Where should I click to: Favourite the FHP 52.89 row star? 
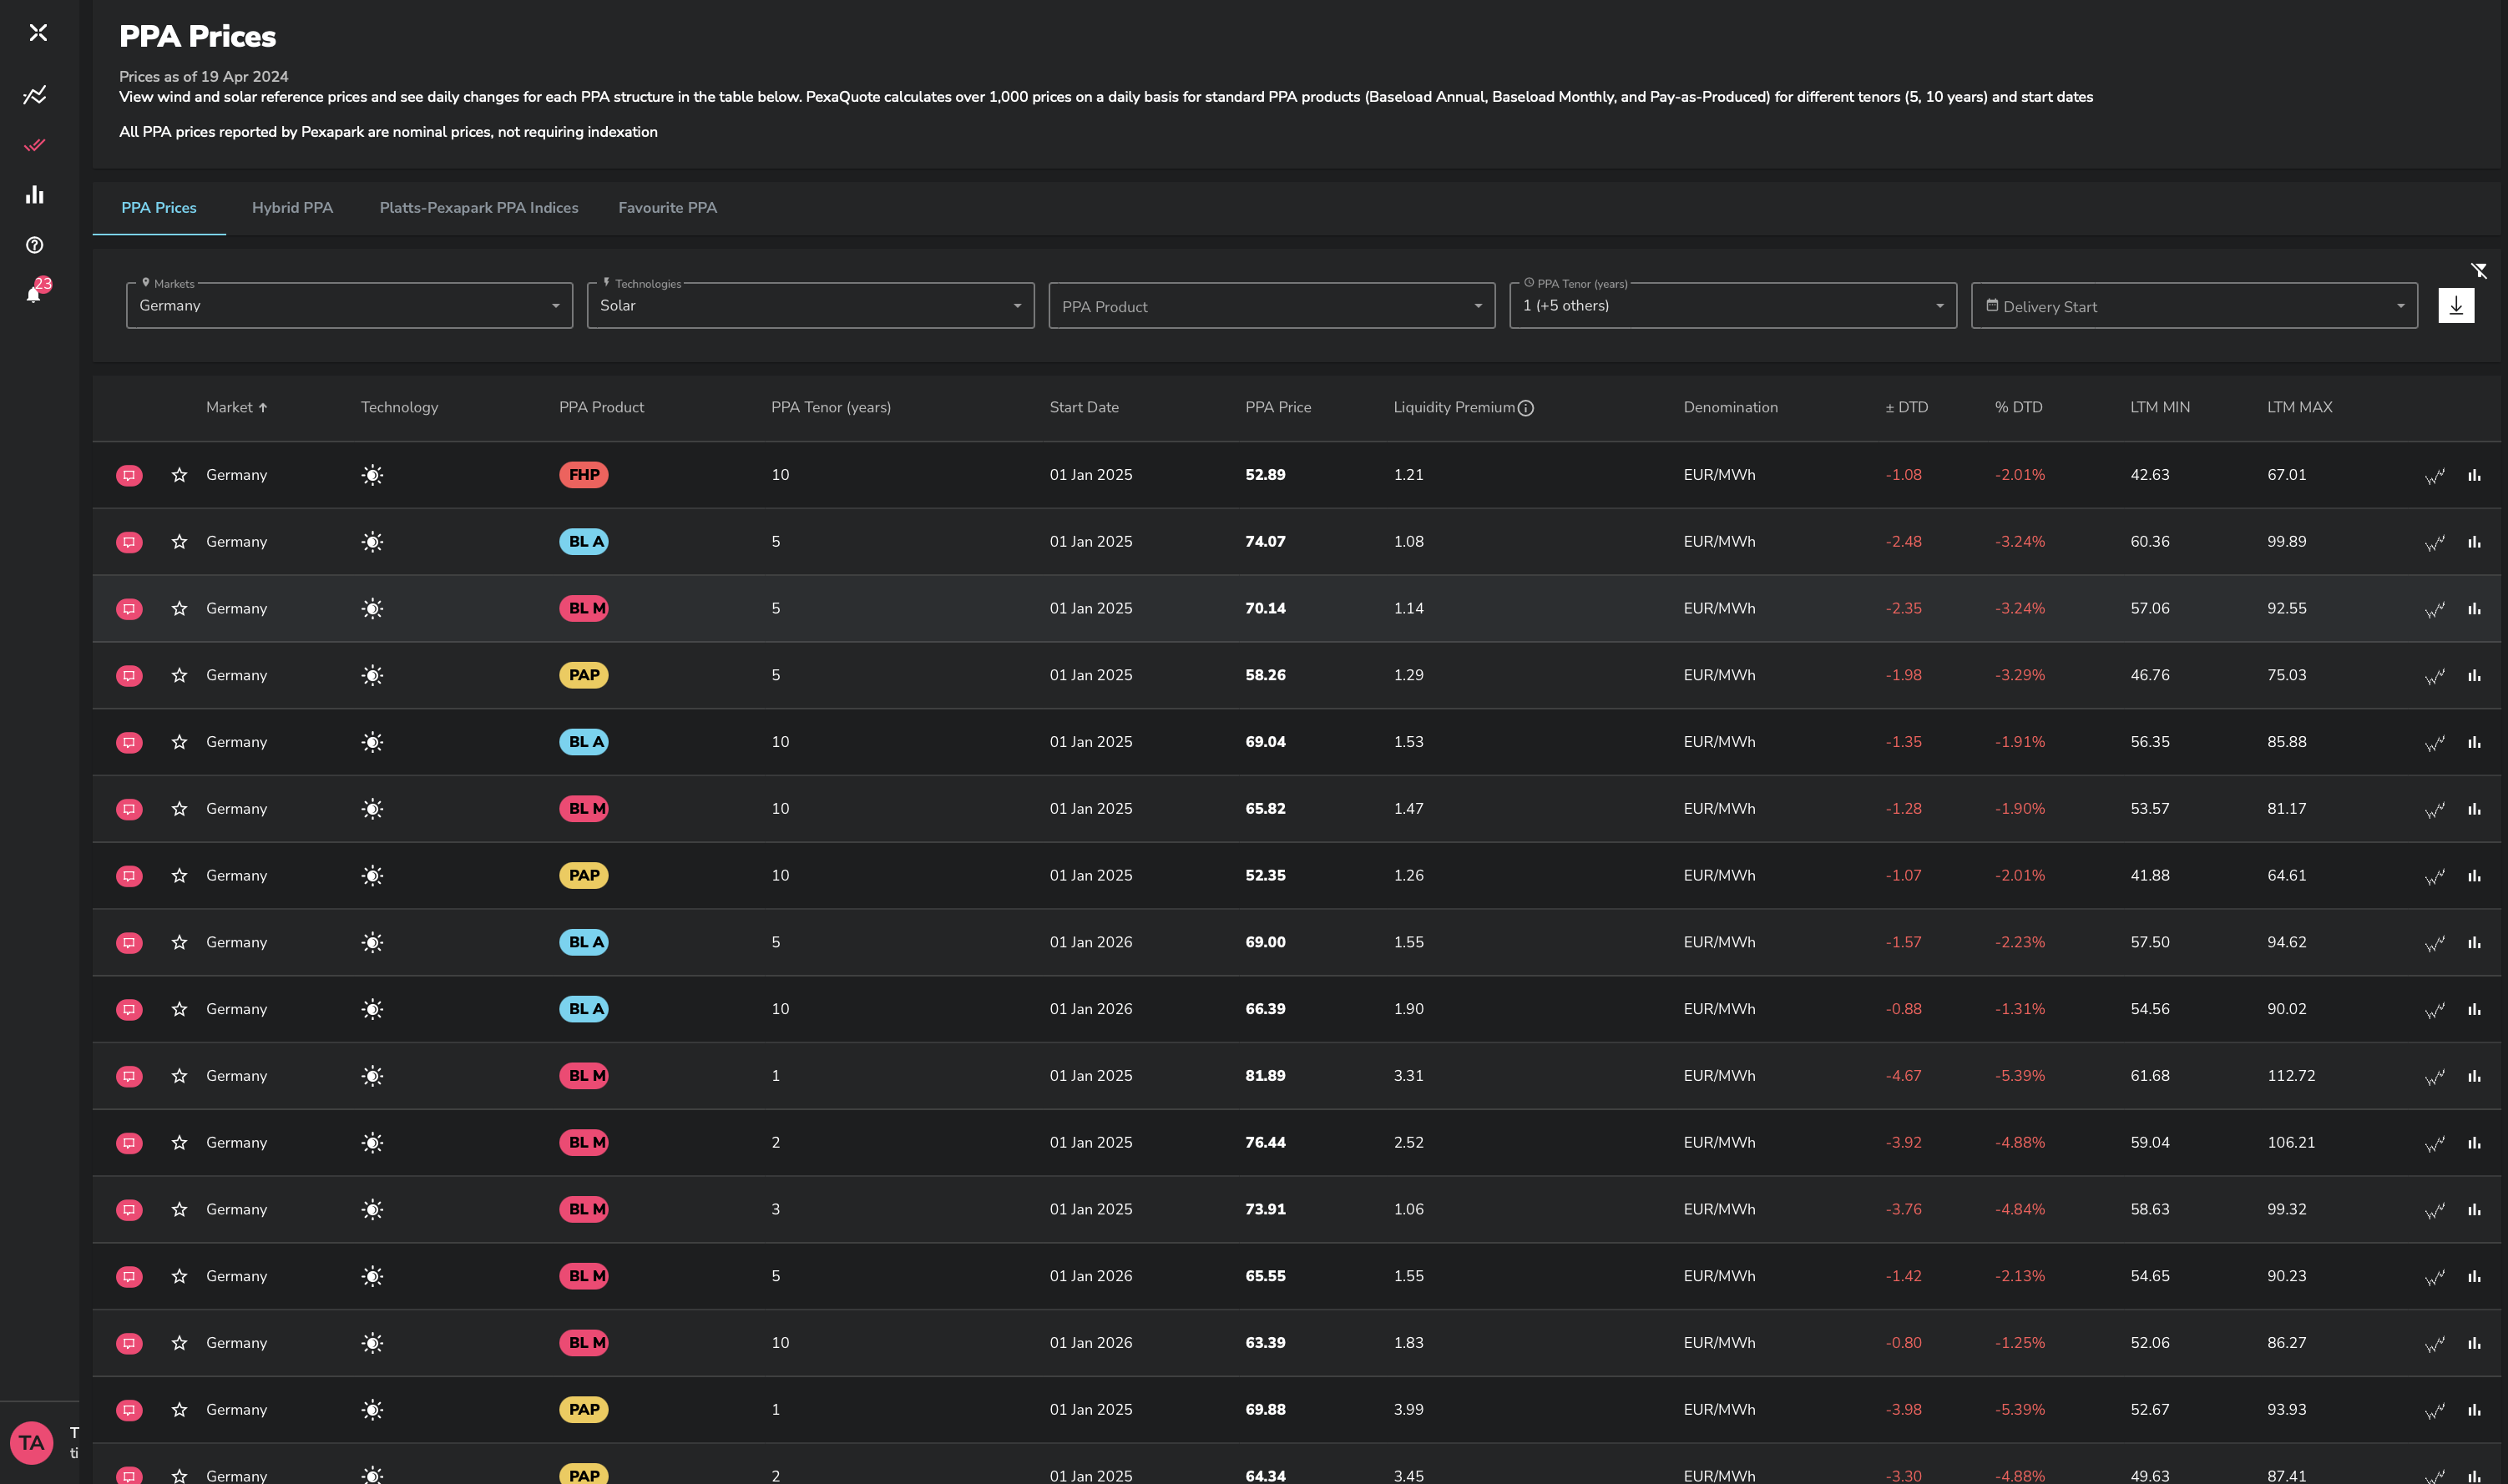coord(179,475)
